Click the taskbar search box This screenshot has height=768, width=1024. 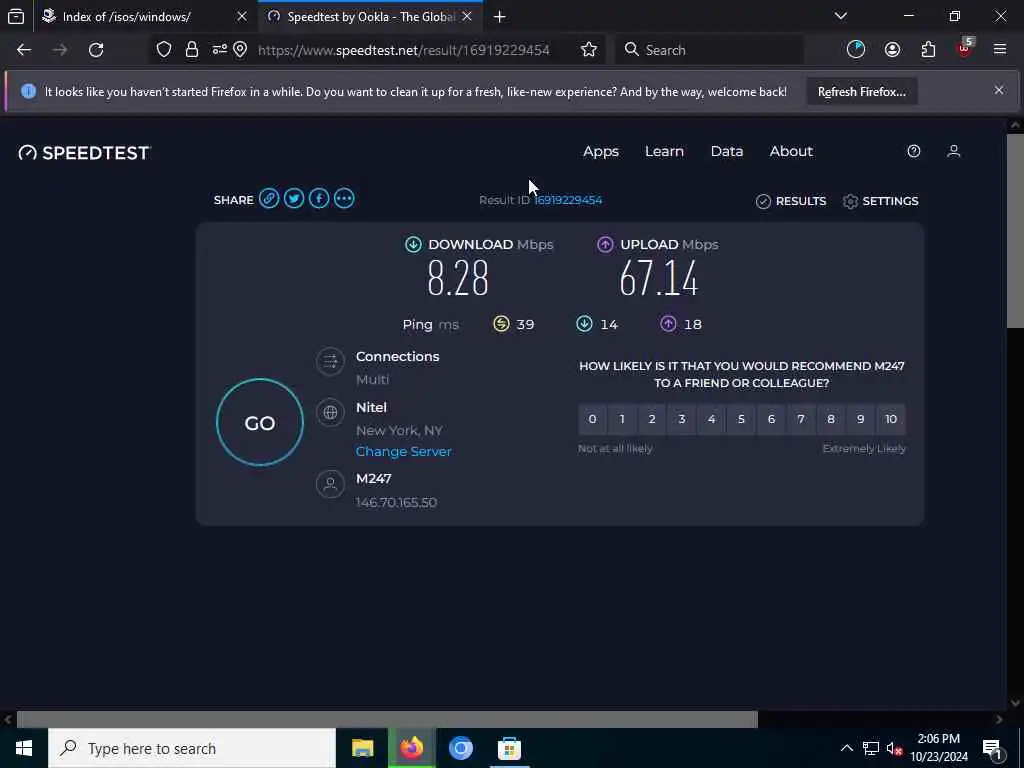pyautogui.click(x=192, y=748)
